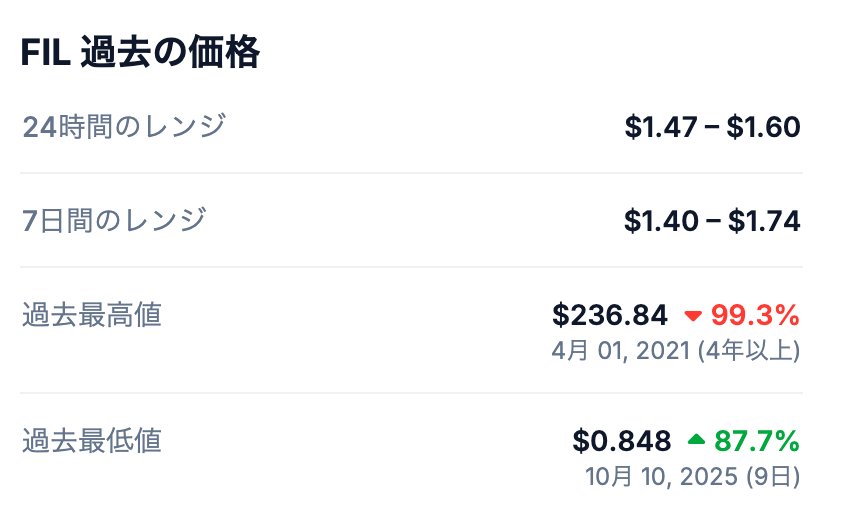
Task: Click the green 87.7% change figure
Action: 757,441
